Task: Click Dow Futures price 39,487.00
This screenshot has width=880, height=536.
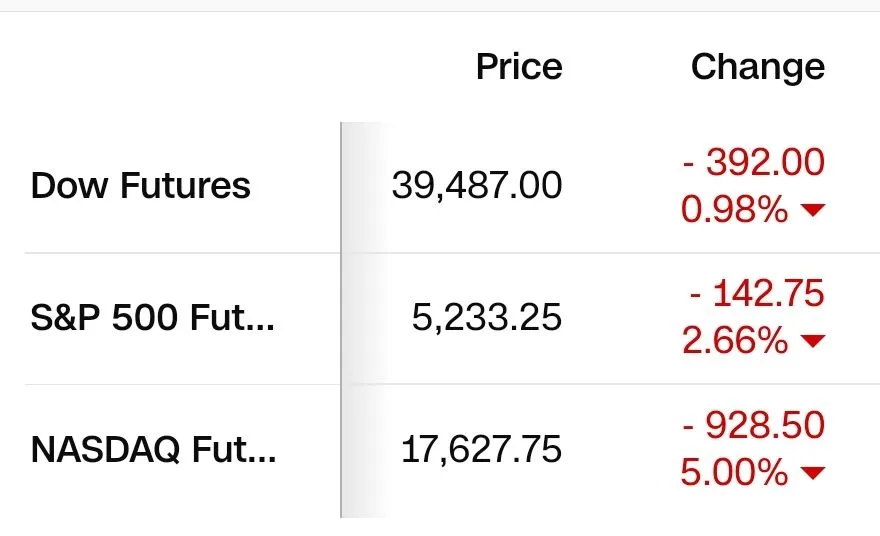Action: pos(476,185)
